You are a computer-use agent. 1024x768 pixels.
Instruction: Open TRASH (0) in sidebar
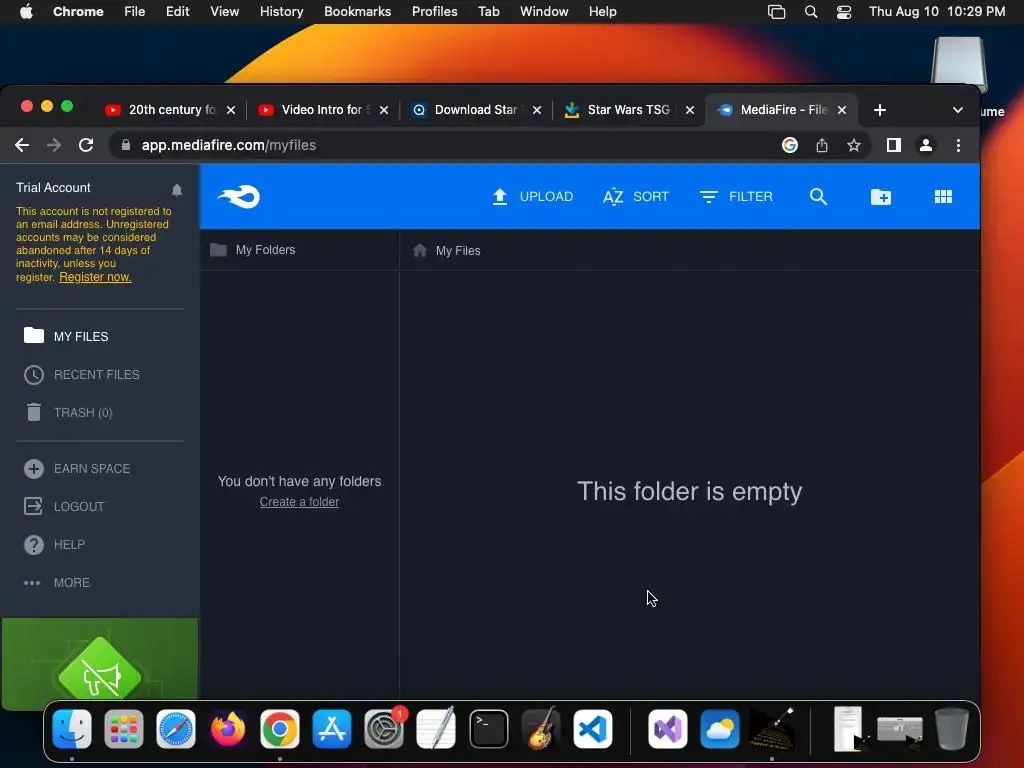tap(69, 412)
